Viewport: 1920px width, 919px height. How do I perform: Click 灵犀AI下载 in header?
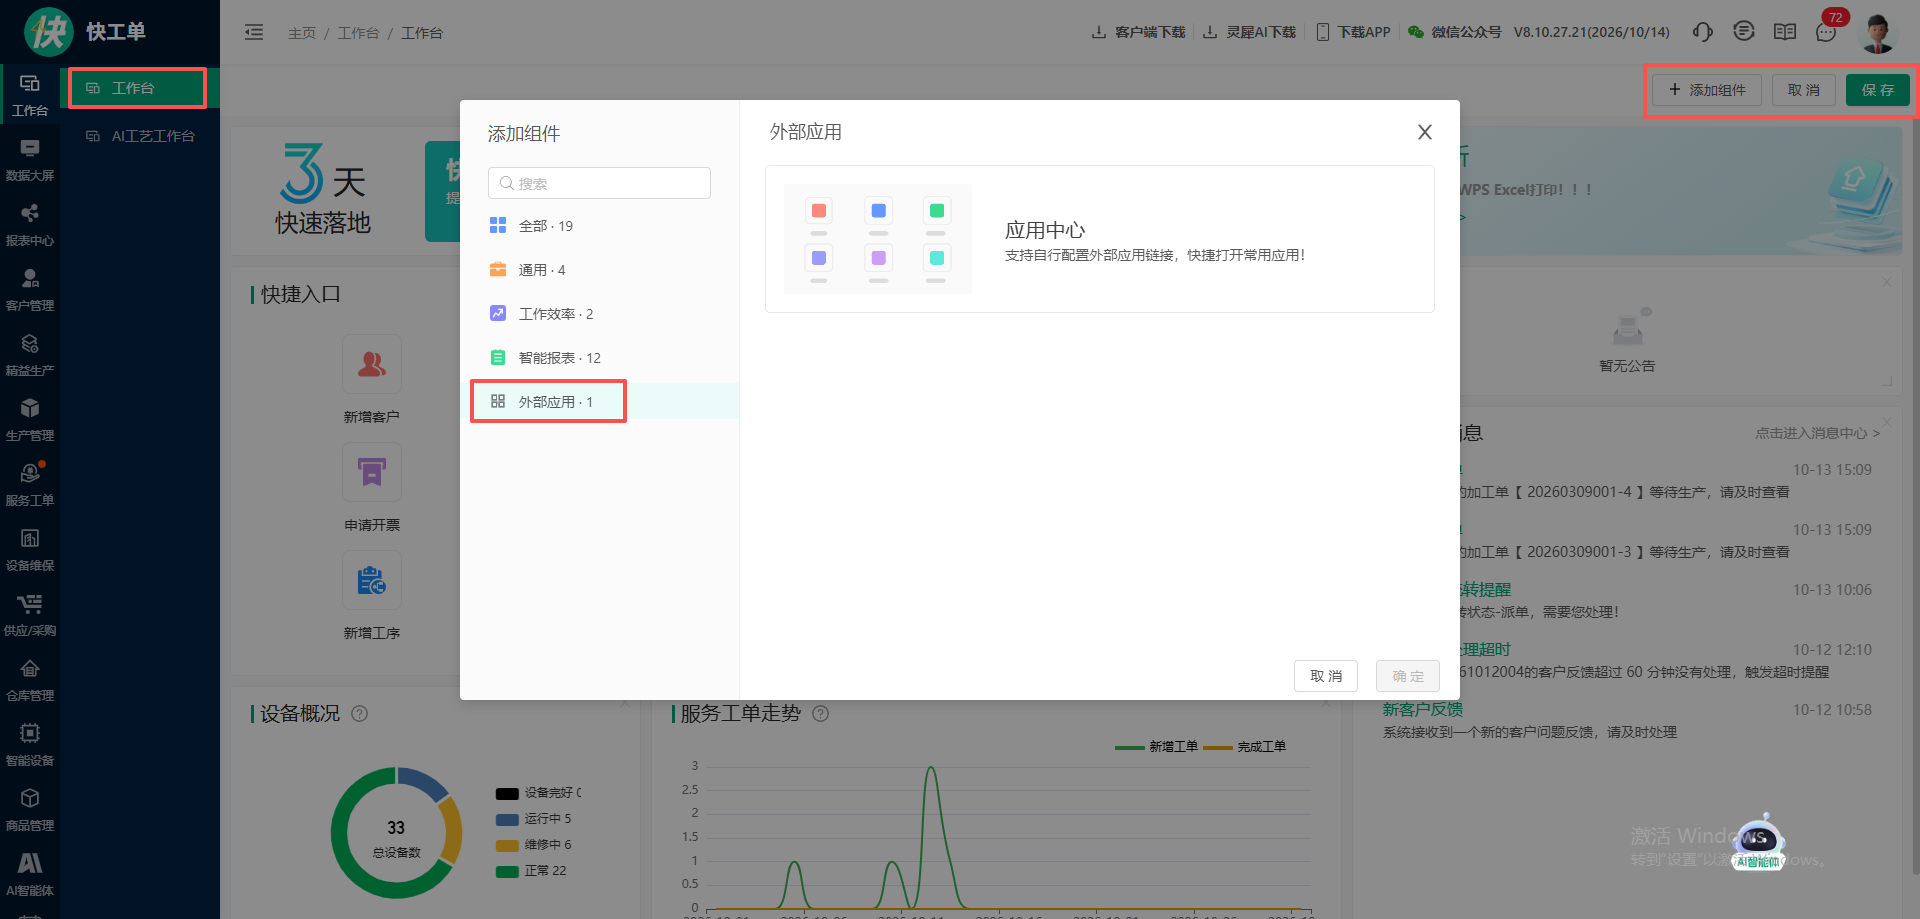coord(1249,32)
